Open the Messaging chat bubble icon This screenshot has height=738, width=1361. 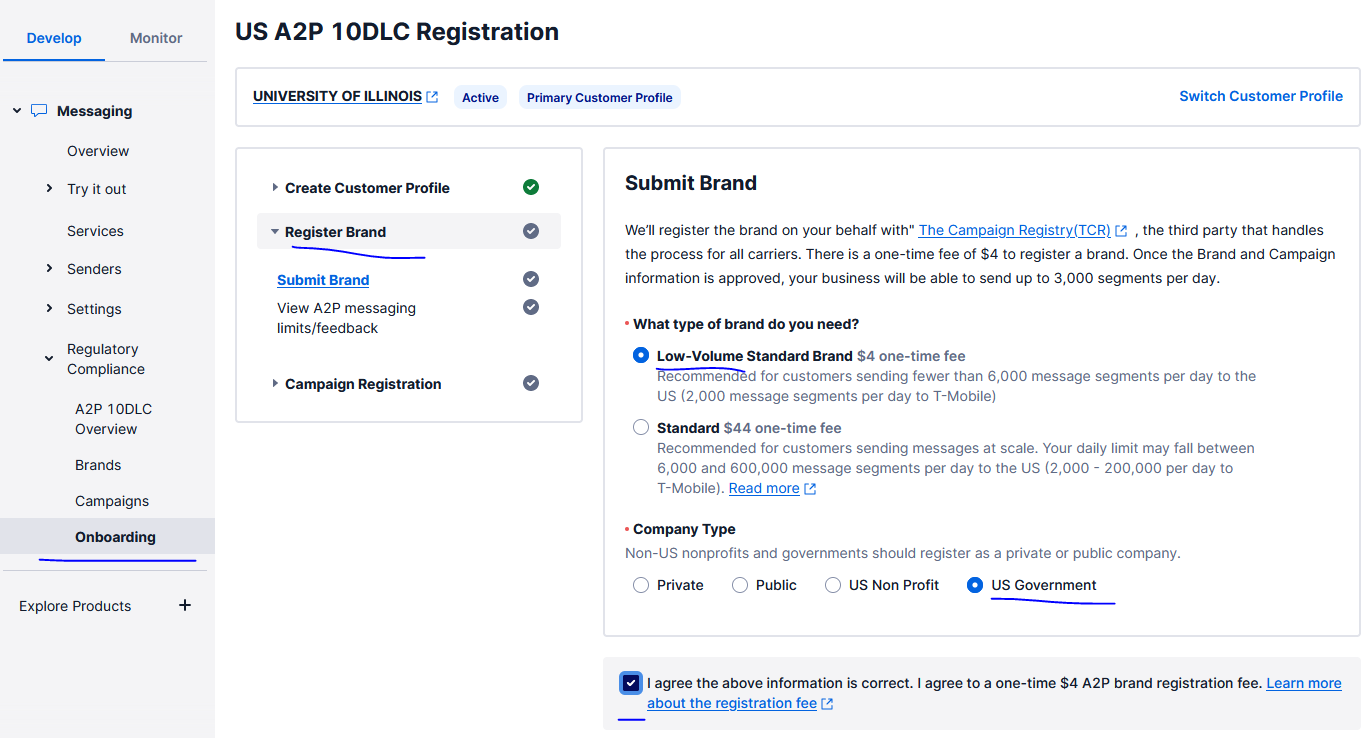coord(38,110)
